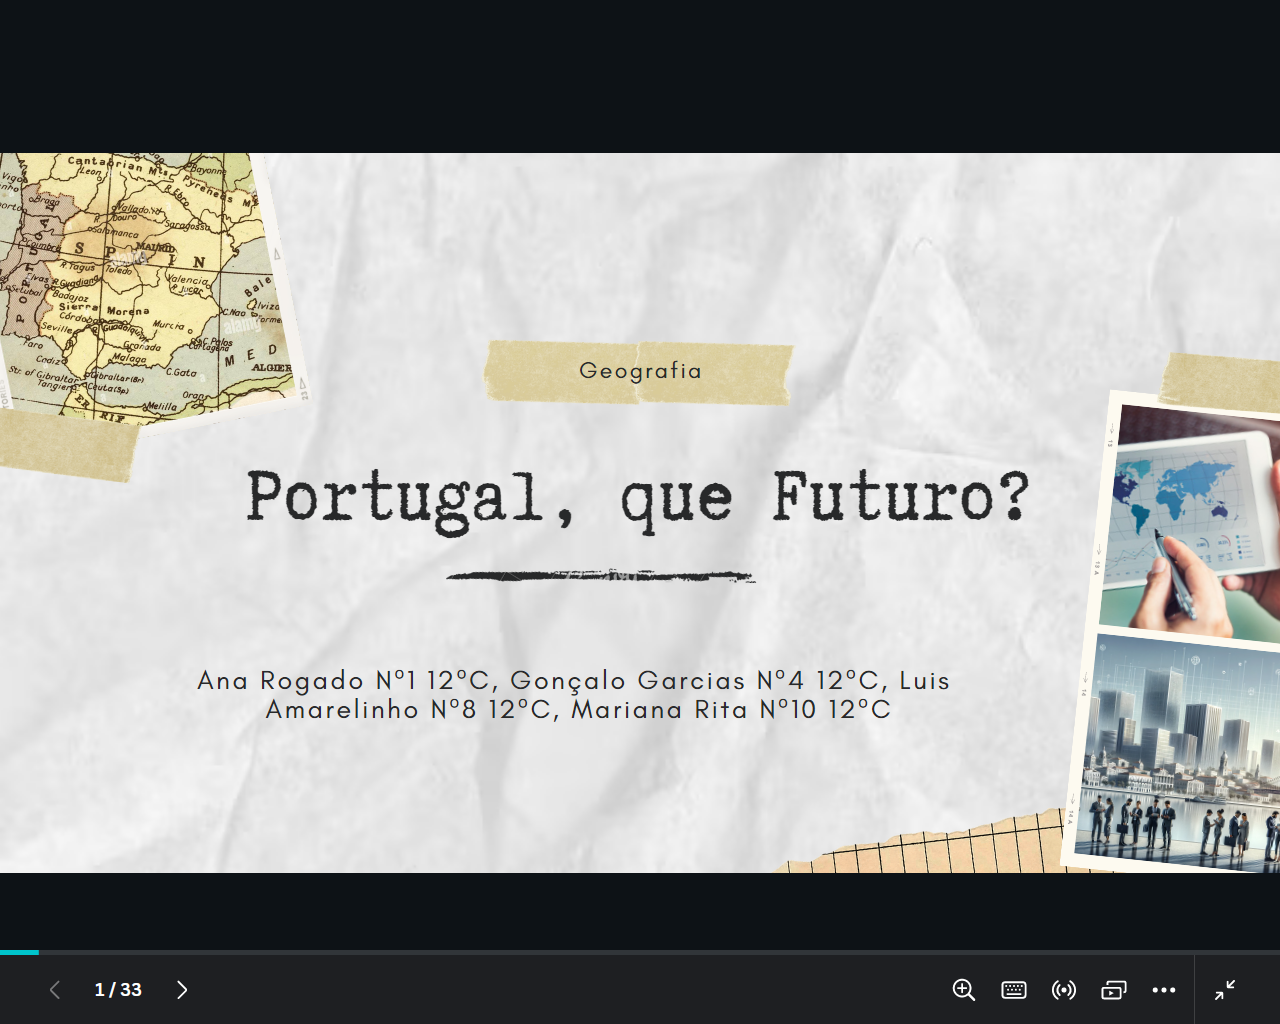Click the tablet world map photo

(x=1192, y=522)
